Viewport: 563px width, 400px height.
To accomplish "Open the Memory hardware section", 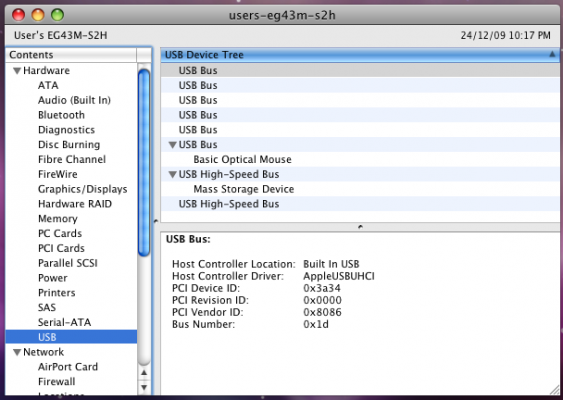I will click(58, 219).
